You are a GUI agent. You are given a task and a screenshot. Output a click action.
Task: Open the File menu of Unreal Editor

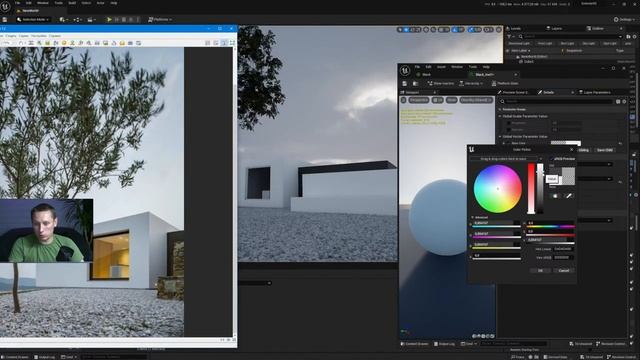pyautogui.click(x=17, y=3)
